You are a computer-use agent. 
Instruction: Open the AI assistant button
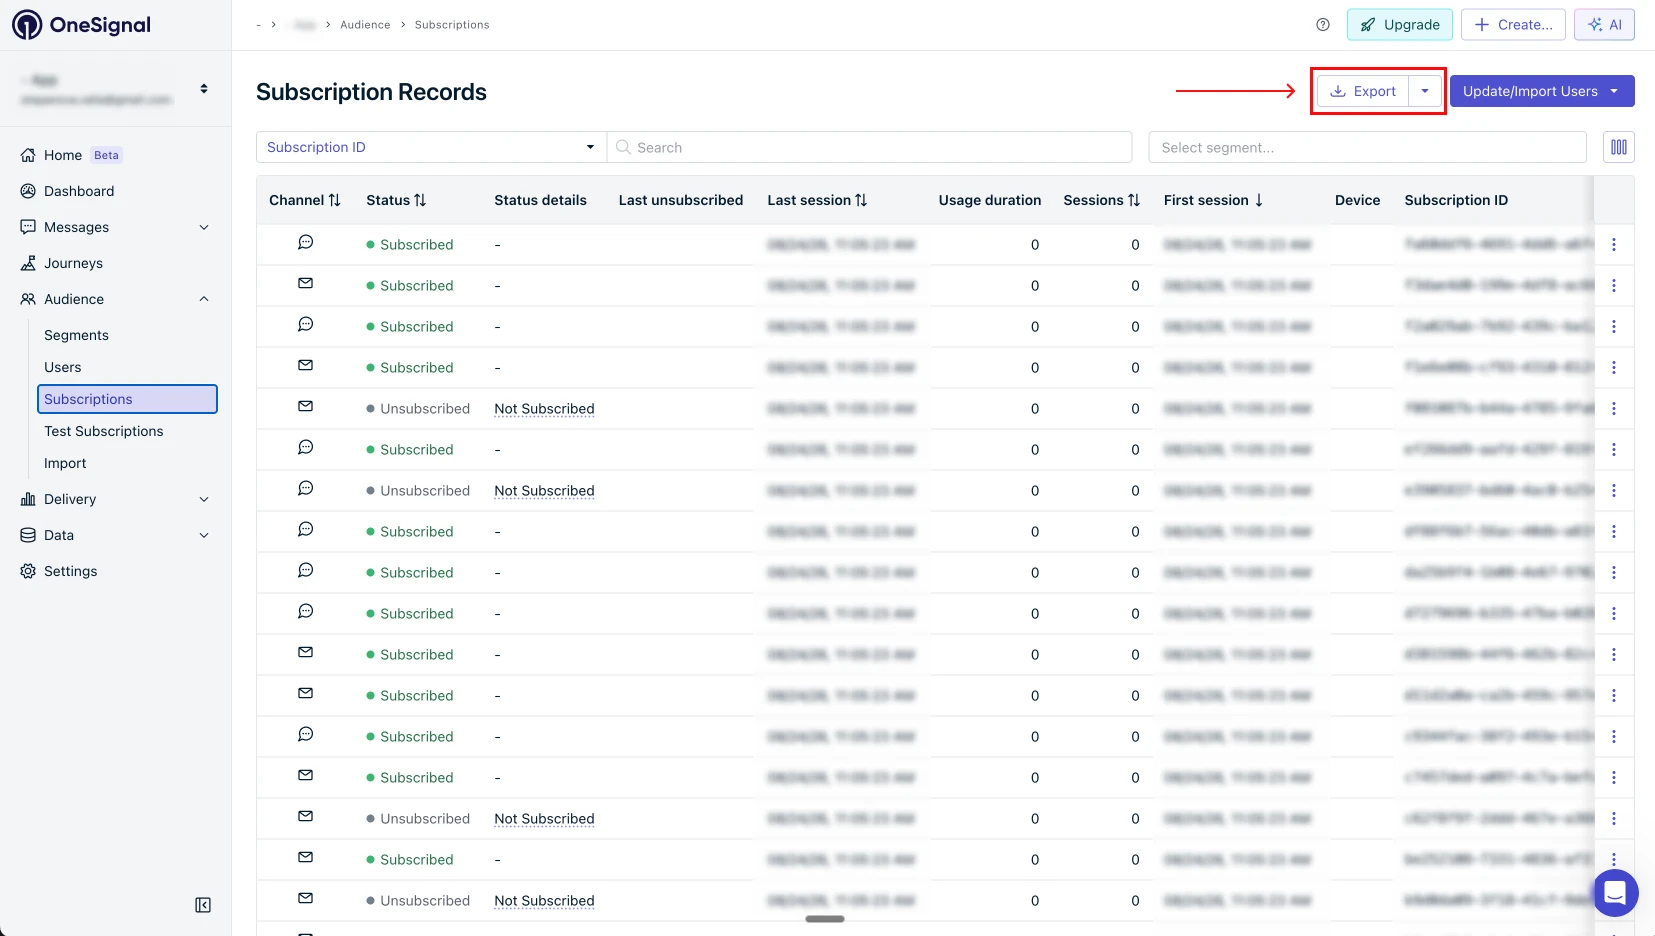1604,25
